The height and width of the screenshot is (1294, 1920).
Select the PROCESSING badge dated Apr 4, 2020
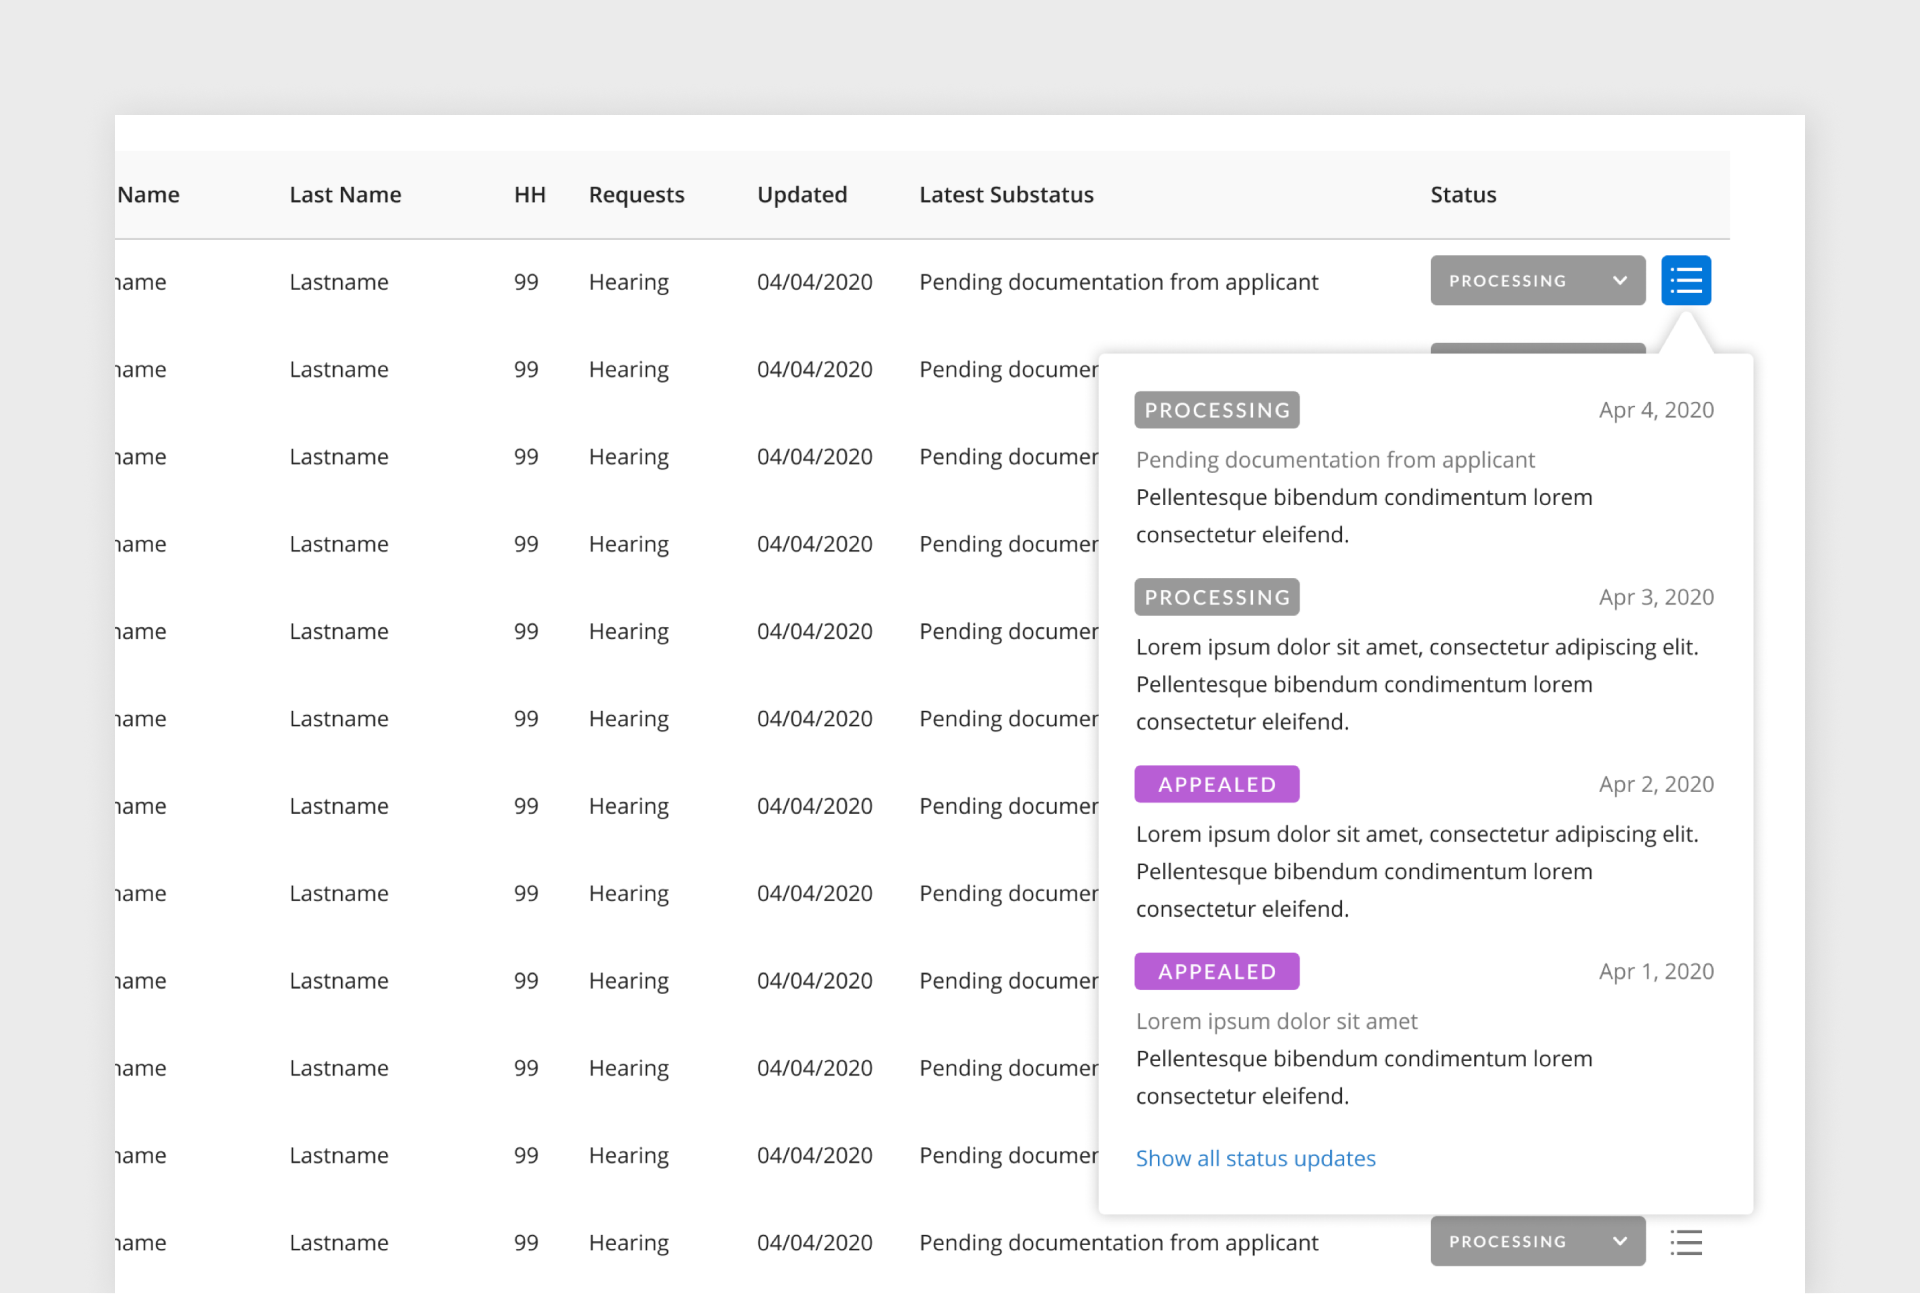(x=1217, y=410)
